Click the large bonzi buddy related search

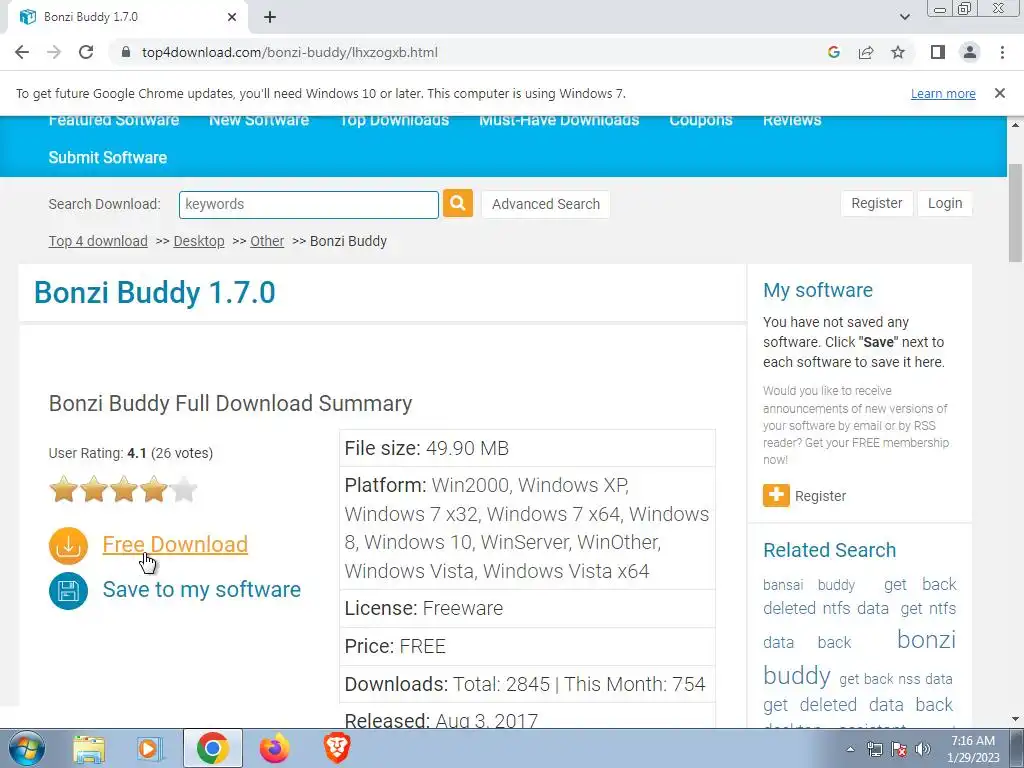click(x=859, y=657)
